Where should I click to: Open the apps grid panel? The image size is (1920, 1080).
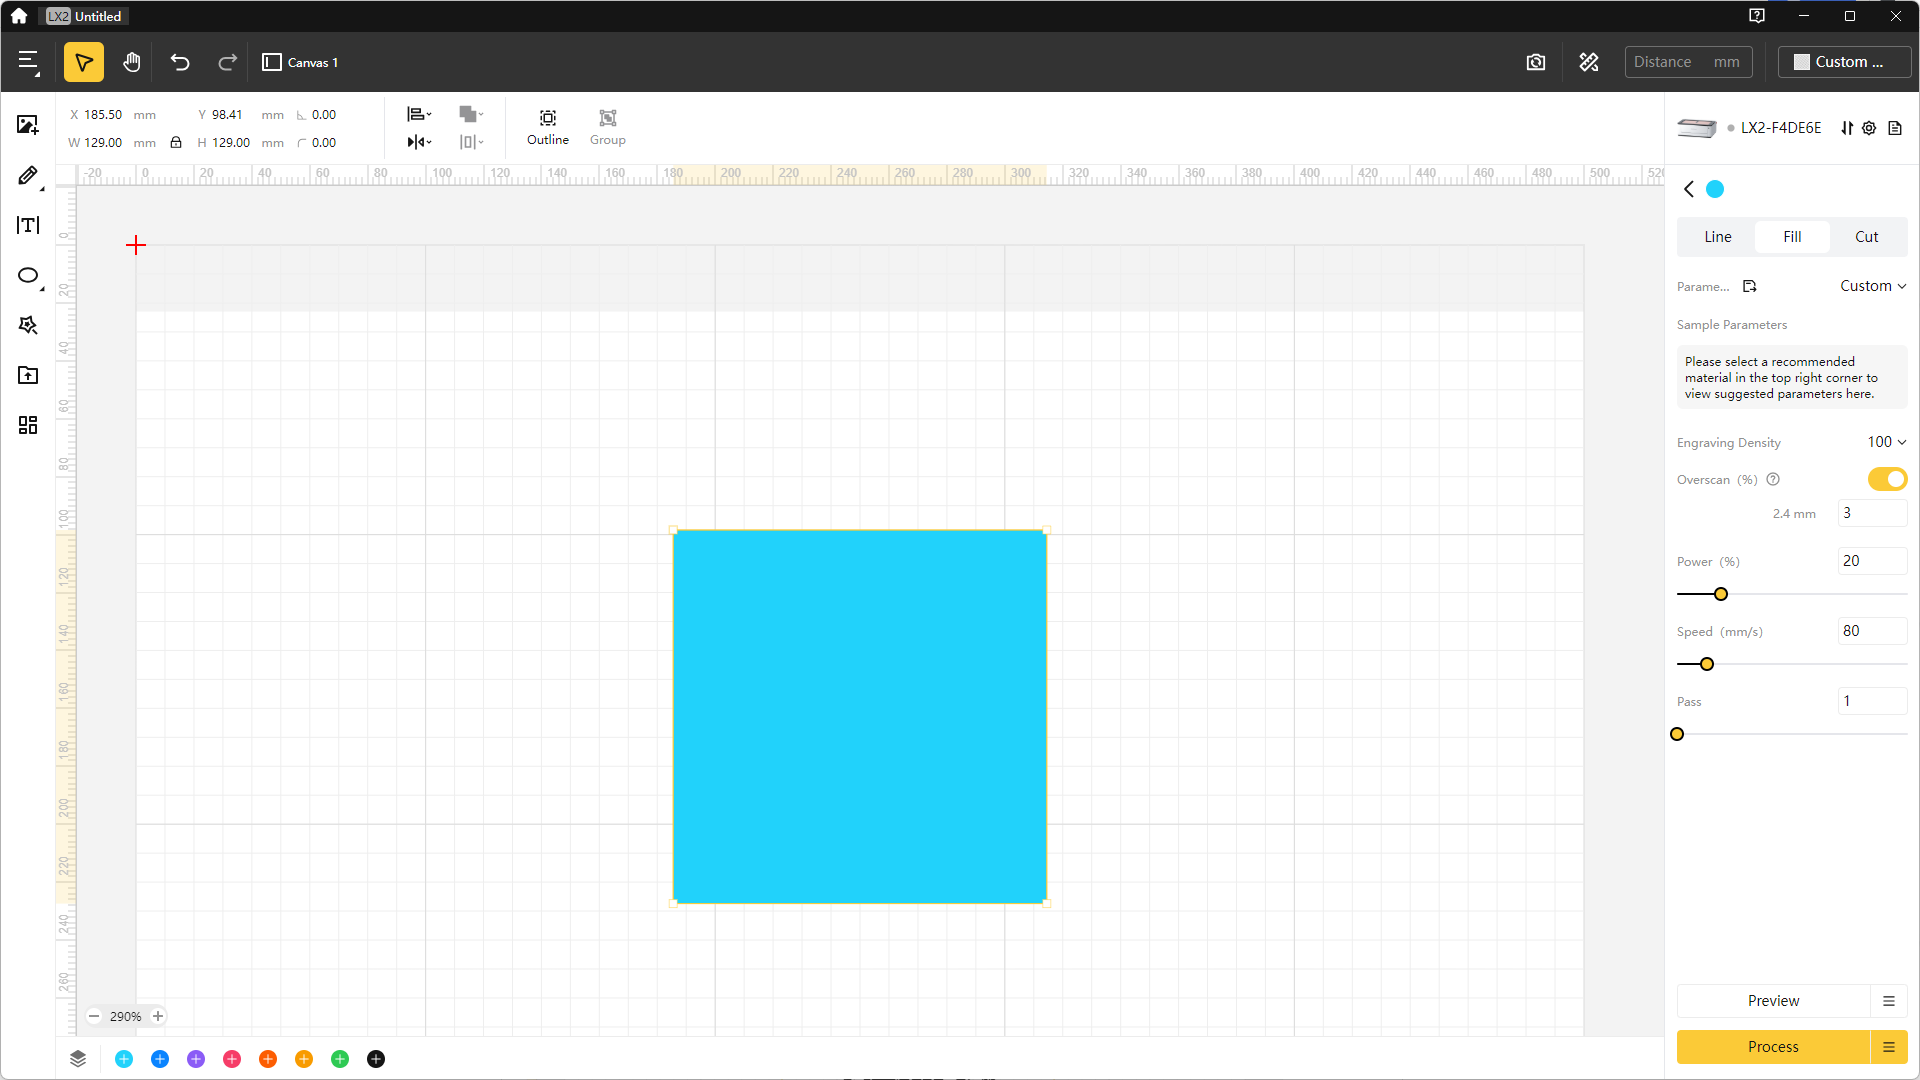[x=28, y=425]
